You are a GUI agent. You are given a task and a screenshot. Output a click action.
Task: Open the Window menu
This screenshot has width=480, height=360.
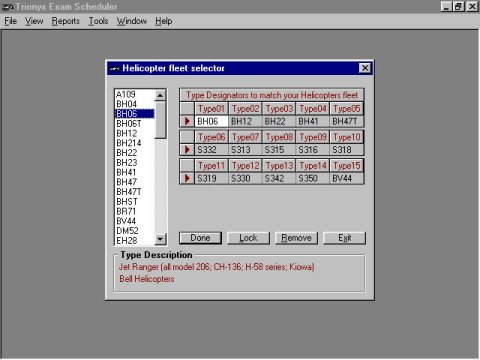131,21
